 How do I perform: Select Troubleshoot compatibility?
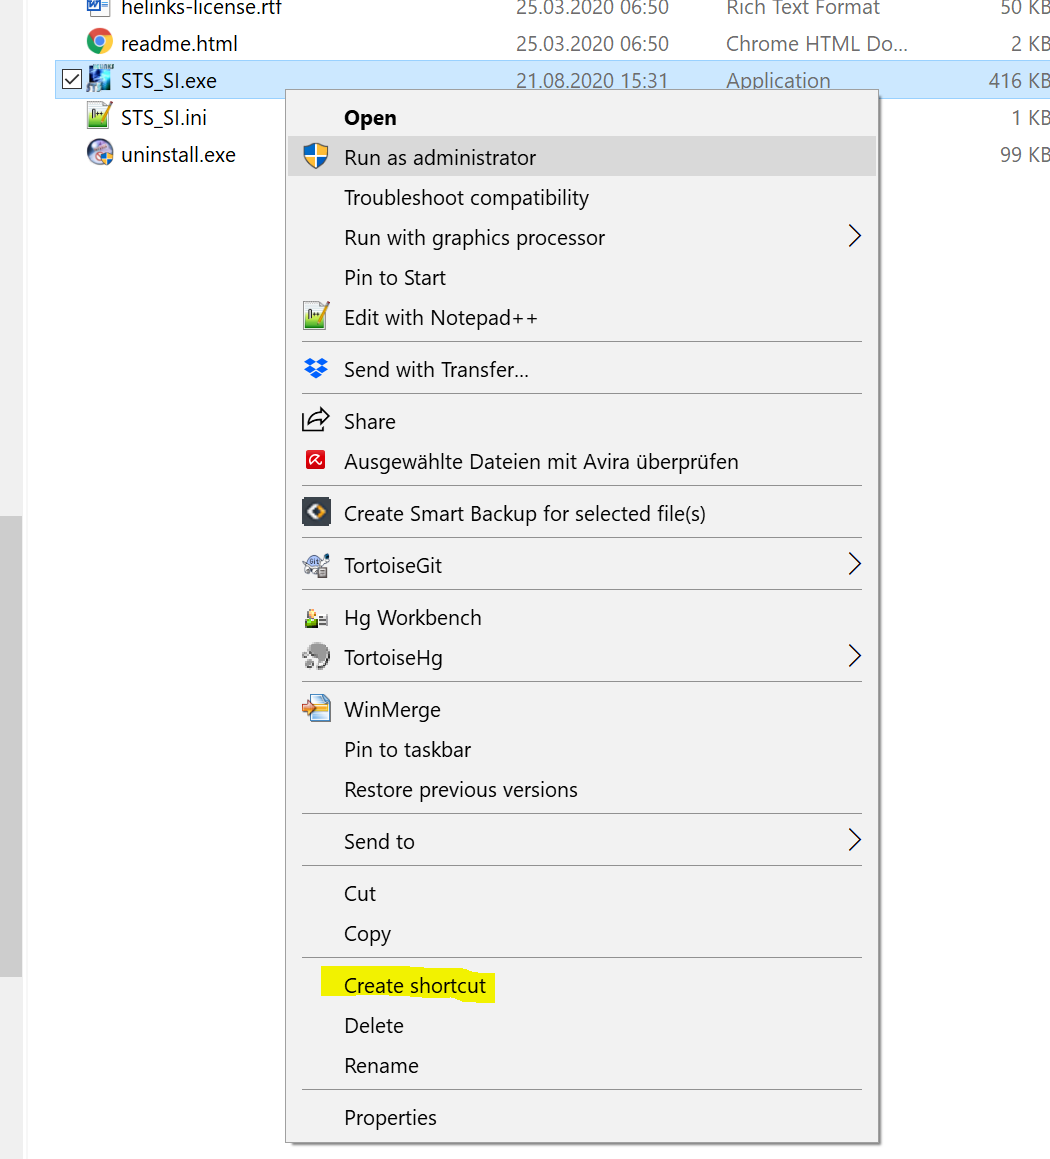(x=466, y=198)
